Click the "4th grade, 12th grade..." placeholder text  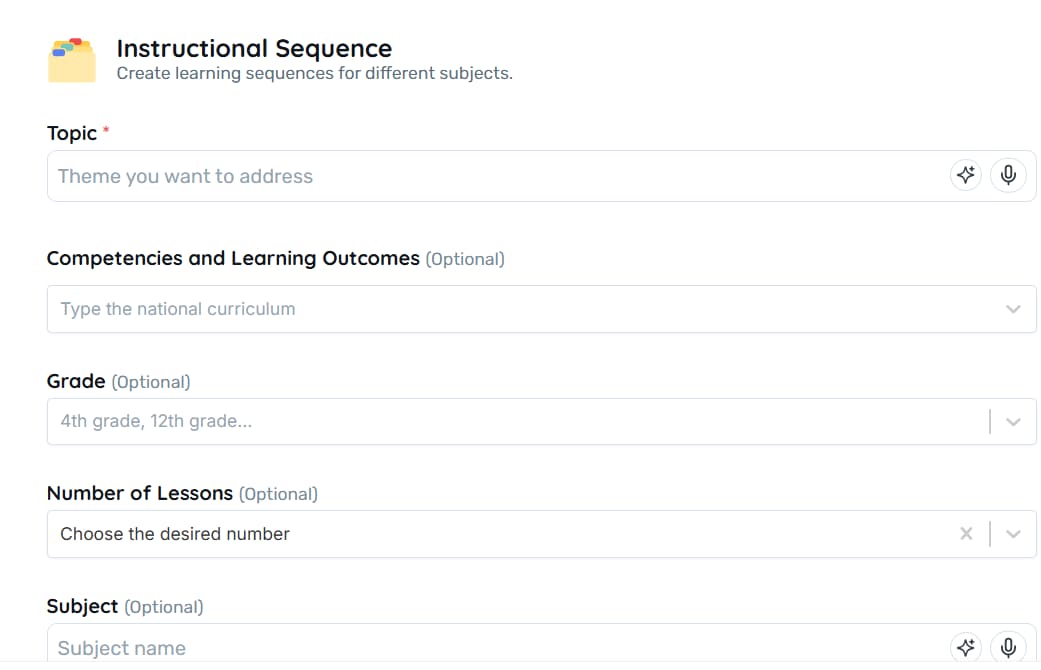pos(156,421)
